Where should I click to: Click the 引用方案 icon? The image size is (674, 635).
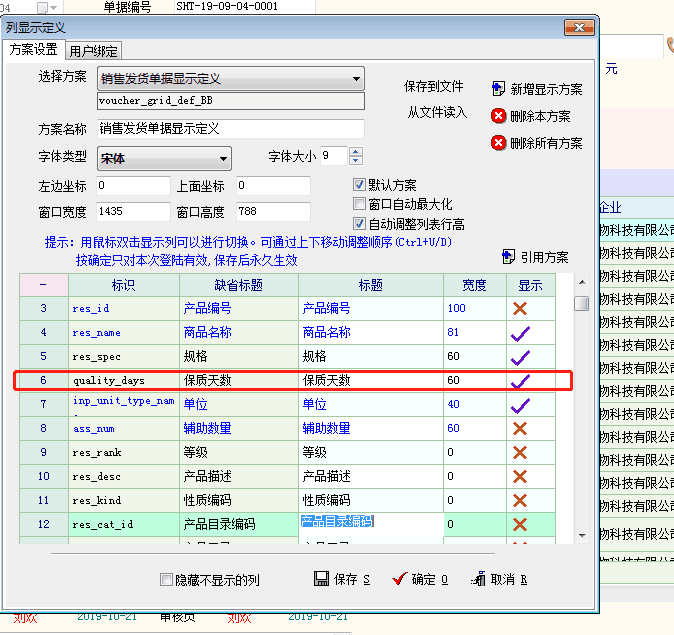pos(508,257)
